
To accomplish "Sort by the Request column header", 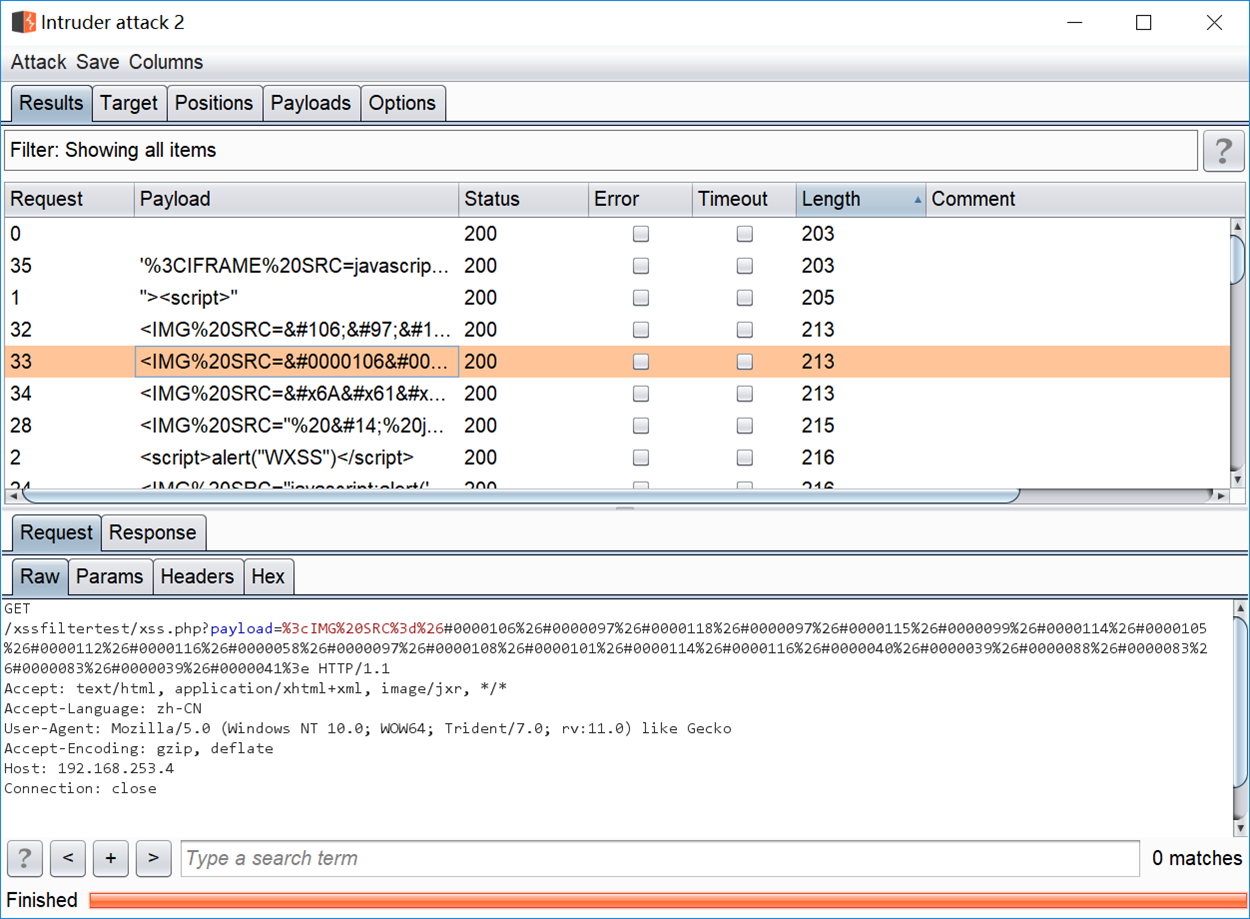I will pyautogui.click(x=69, y=199).
